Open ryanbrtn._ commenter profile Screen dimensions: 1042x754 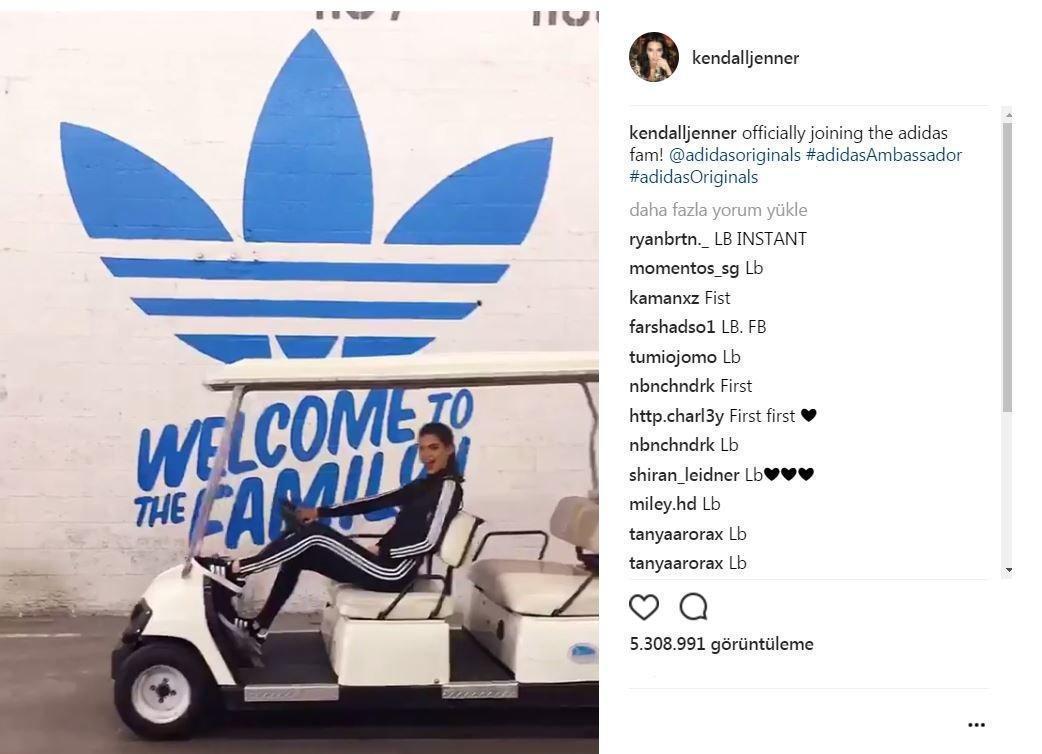tap(669, 239)
